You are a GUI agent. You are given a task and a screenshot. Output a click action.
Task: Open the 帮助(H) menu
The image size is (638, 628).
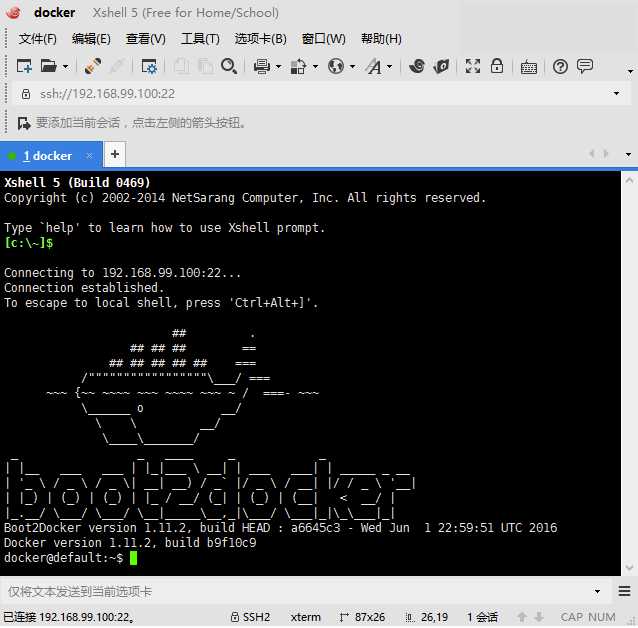tap(381, 39)
